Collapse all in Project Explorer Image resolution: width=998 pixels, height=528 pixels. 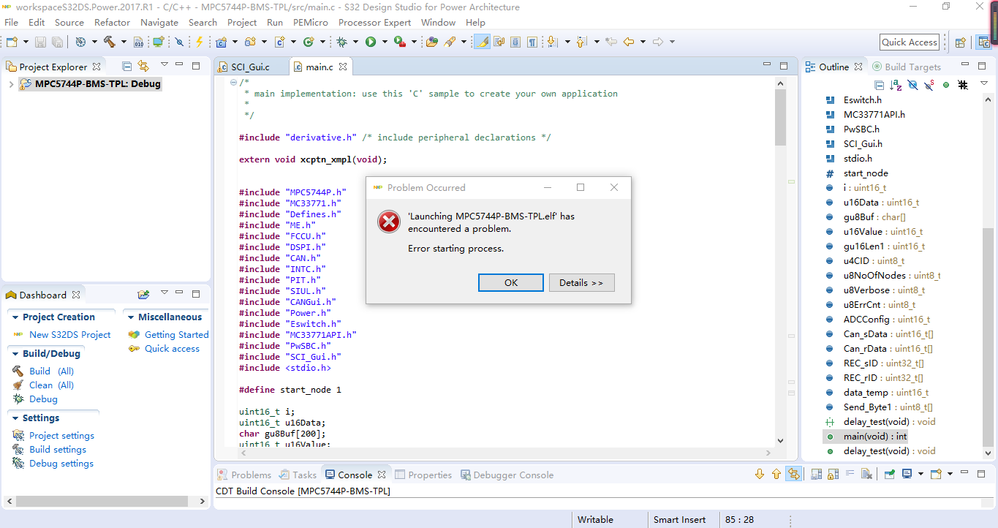point(127,66)
